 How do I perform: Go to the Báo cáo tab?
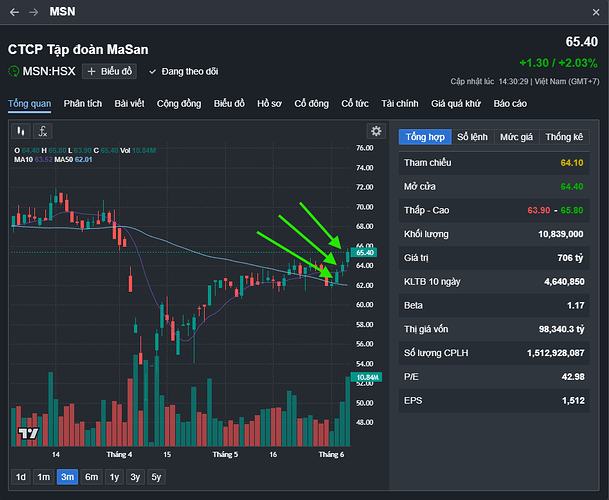click(x=510, y=103)
